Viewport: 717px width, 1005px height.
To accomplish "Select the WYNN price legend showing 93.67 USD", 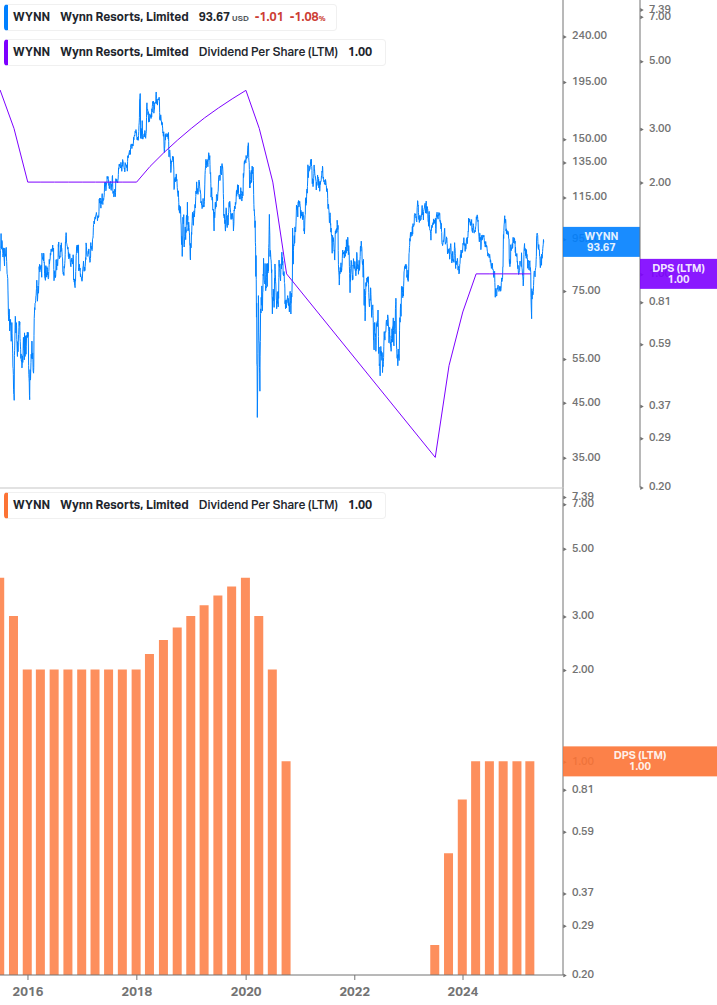I will pyautogui.click(x=170, y=17).
